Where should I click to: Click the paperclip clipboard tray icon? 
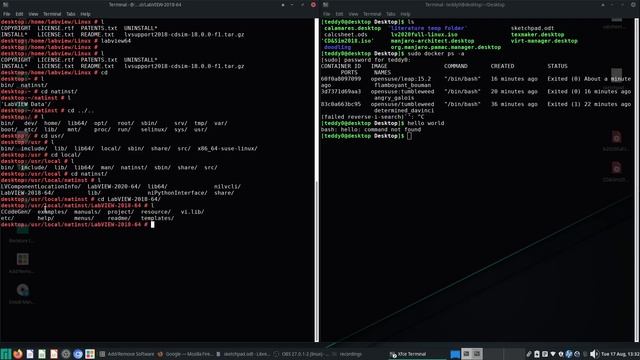(x=529, y=354)
